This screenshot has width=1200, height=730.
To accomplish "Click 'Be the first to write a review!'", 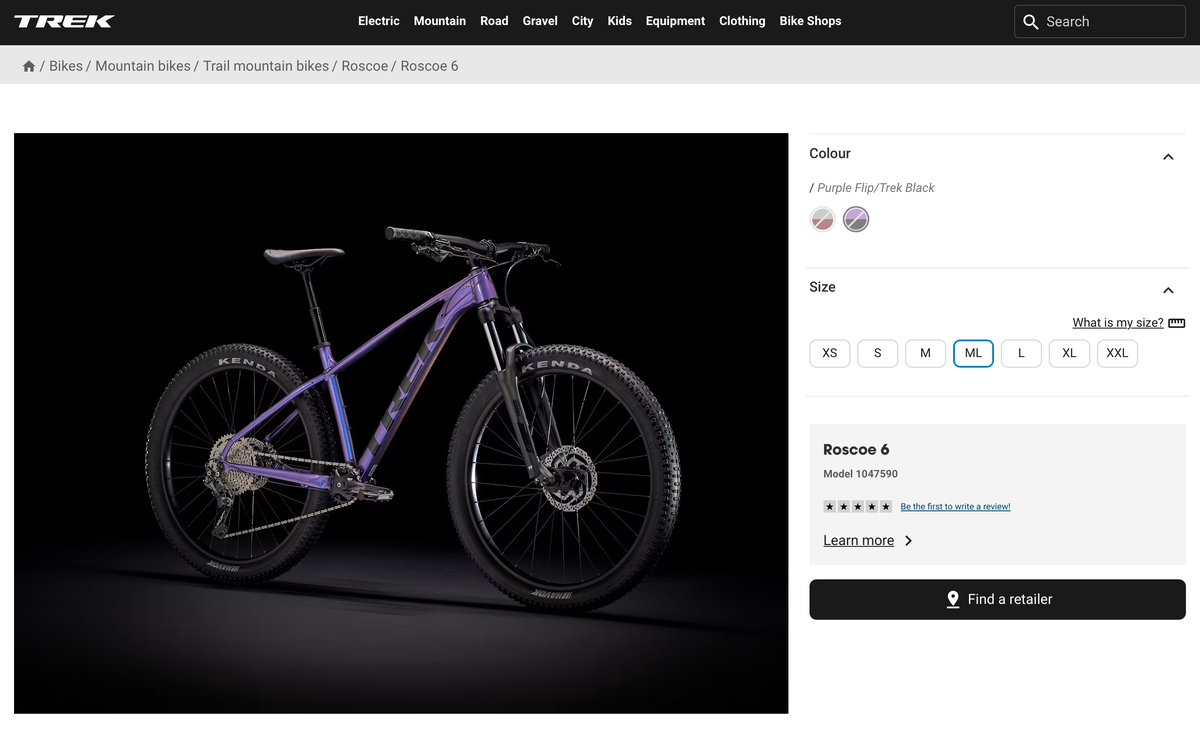I will pos(955,506).
